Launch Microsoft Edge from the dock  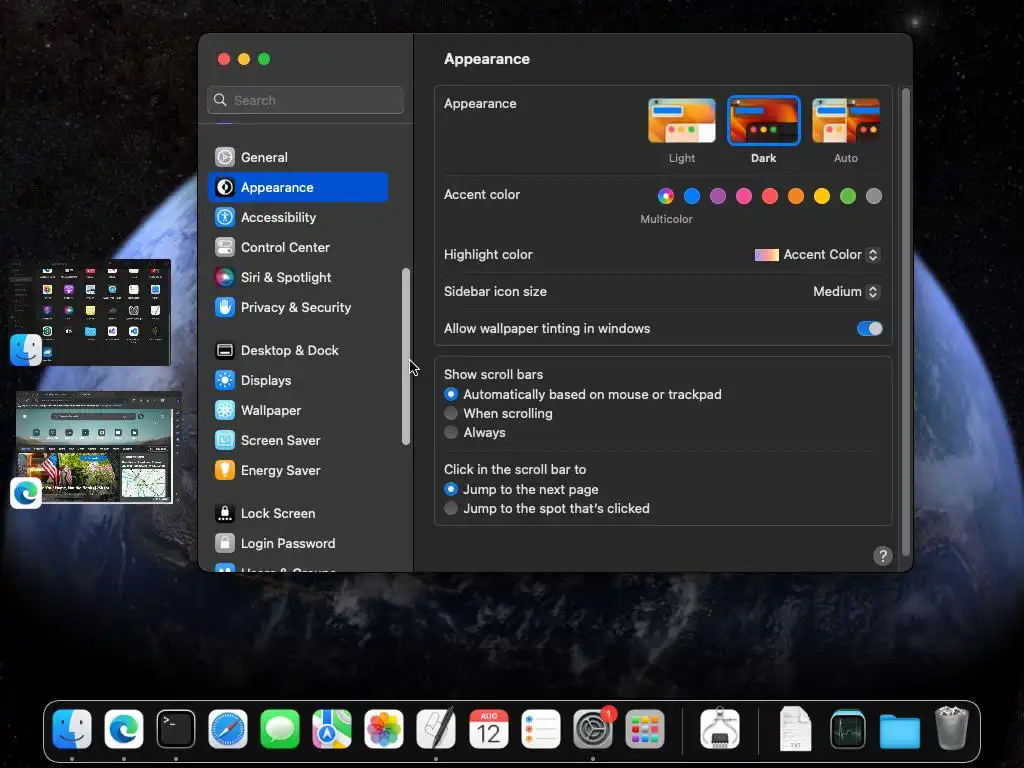123,729
